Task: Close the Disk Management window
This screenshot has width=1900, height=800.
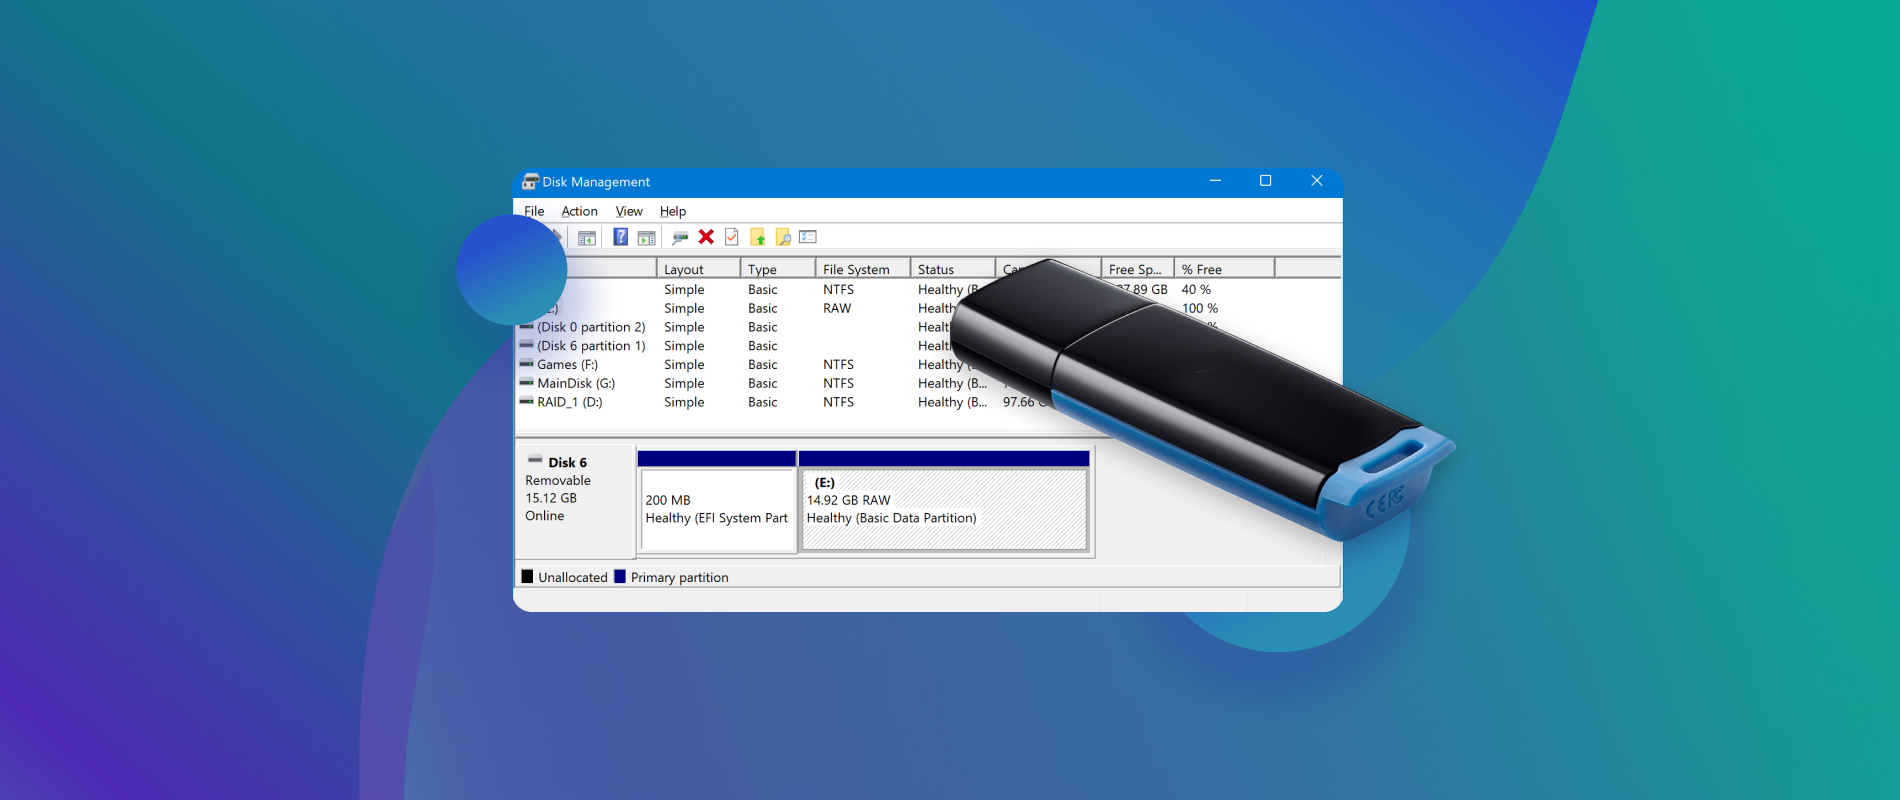Action: tap(1316, 181)
